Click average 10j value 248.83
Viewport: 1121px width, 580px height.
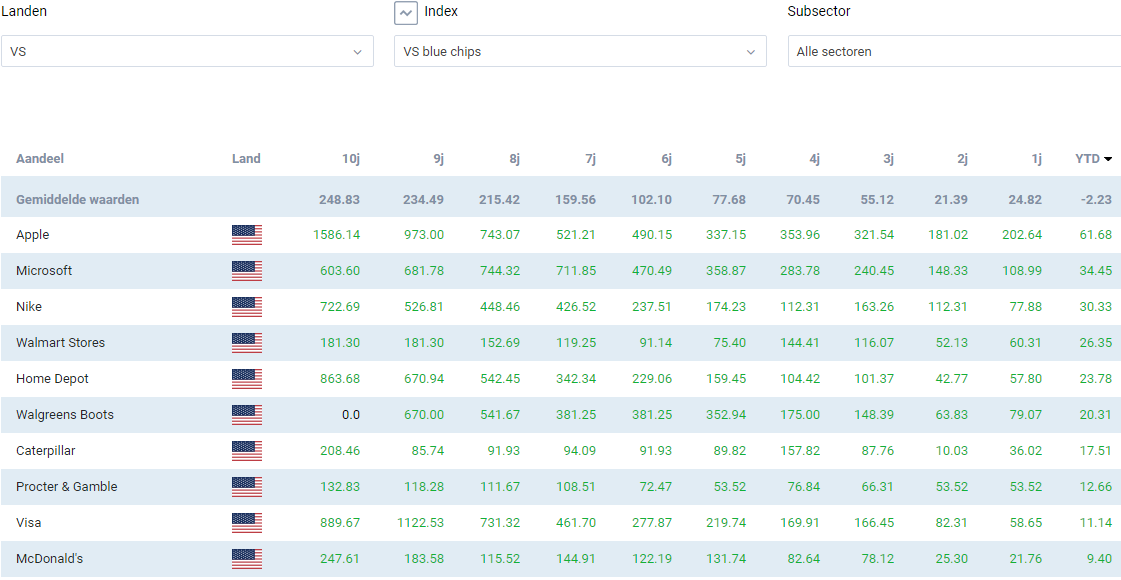click(340, 200)
